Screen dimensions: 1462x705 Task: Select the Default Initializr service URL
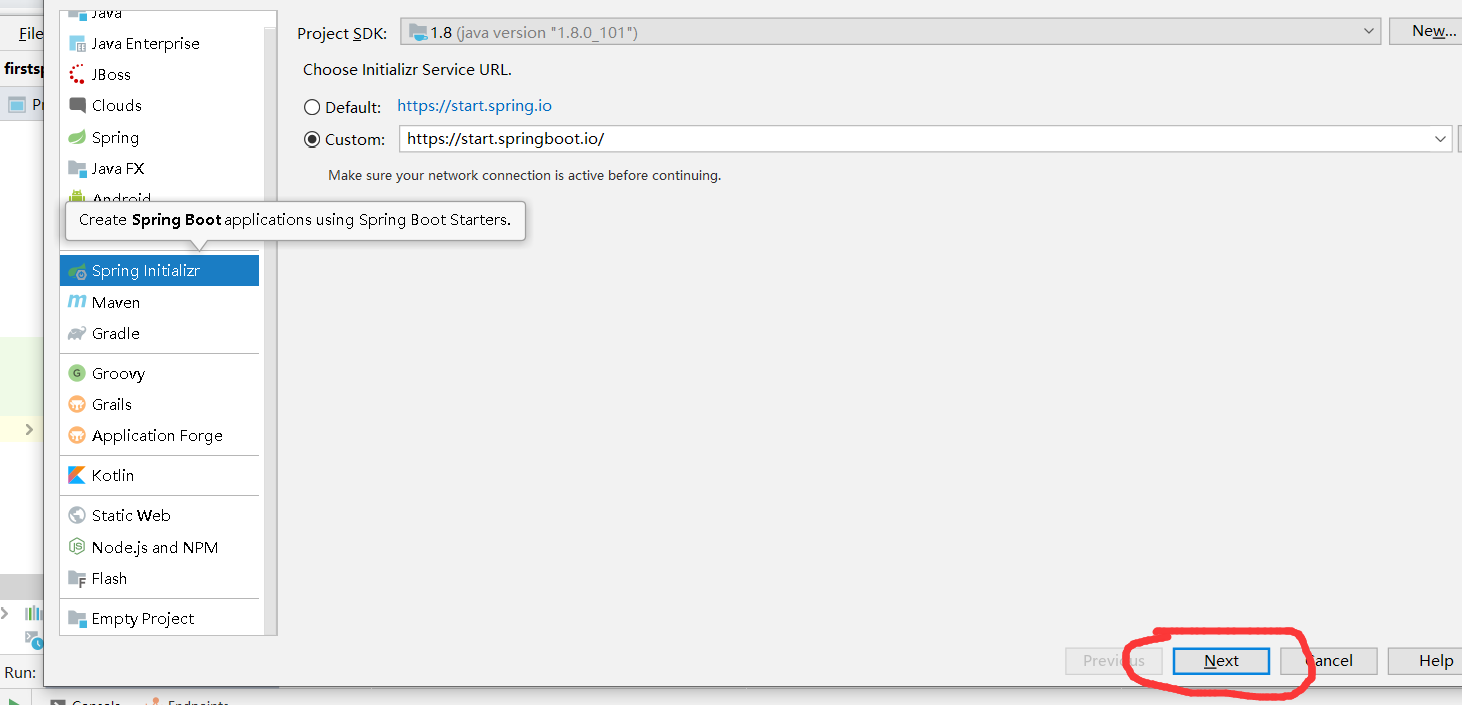point(312,107)
